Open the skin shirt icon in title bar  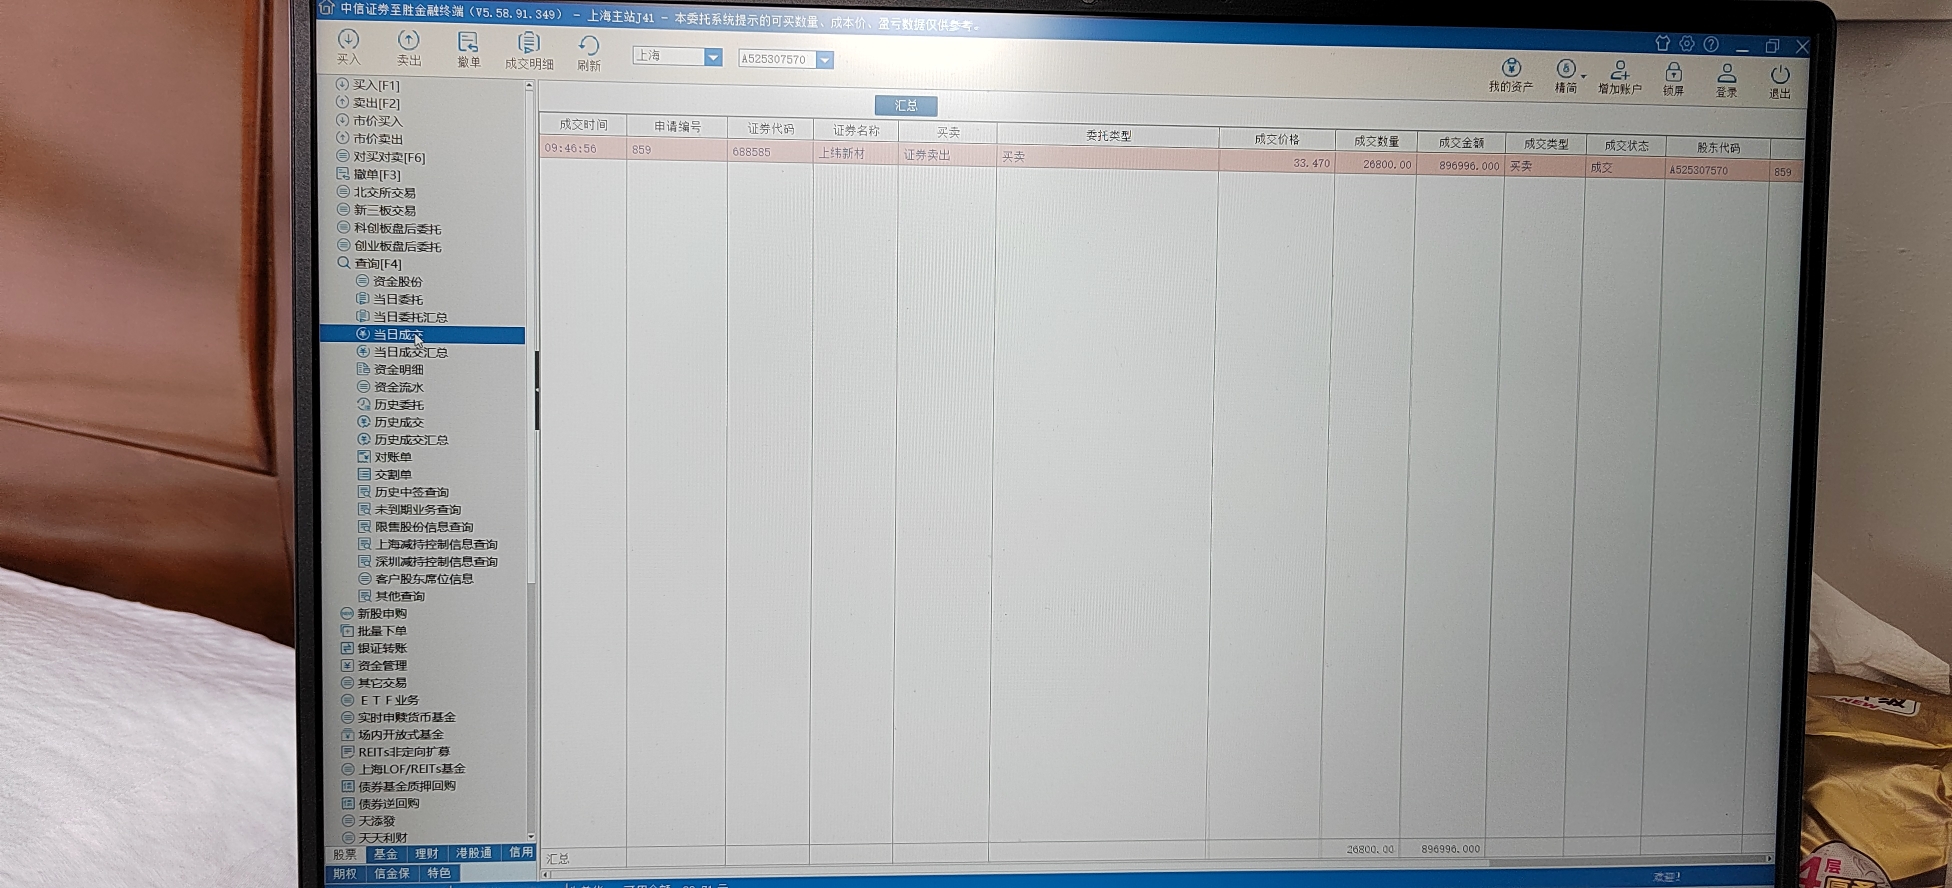pyautogui.click(x=1662, y=43)
